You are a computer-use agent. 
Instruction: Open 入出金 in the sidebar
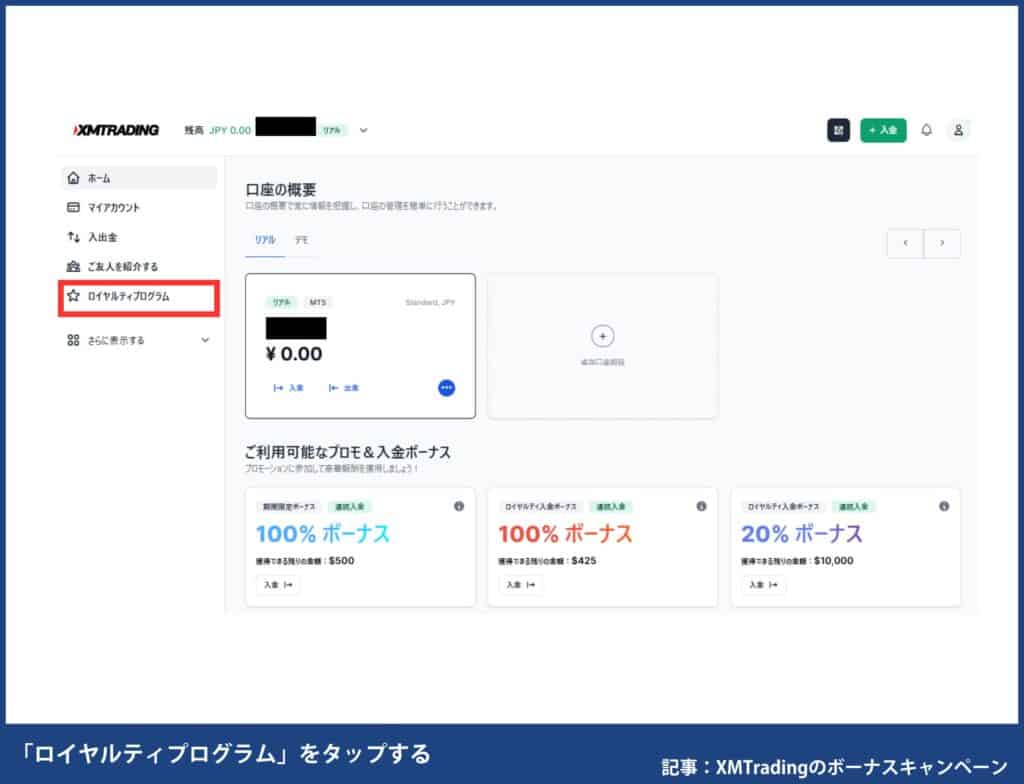(138, 237)
